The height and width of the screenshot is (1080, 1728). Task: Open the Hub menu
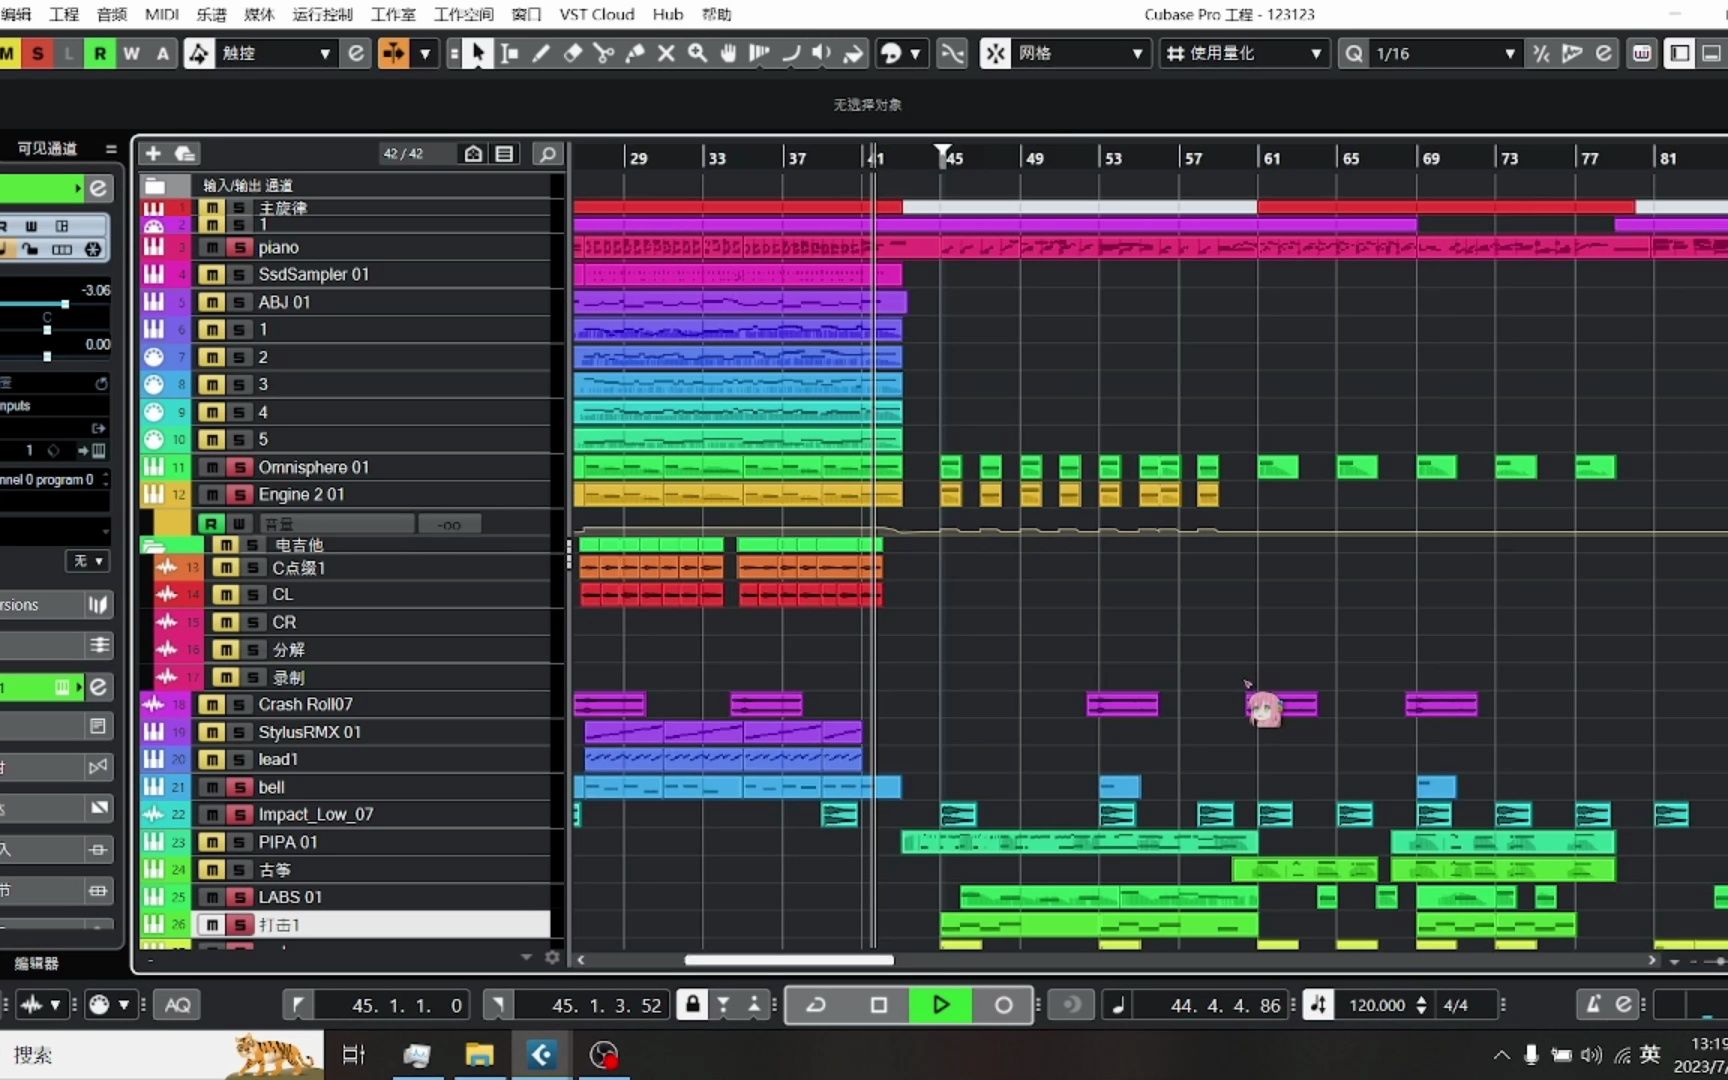pyautogui.click(x=668, y=14)
